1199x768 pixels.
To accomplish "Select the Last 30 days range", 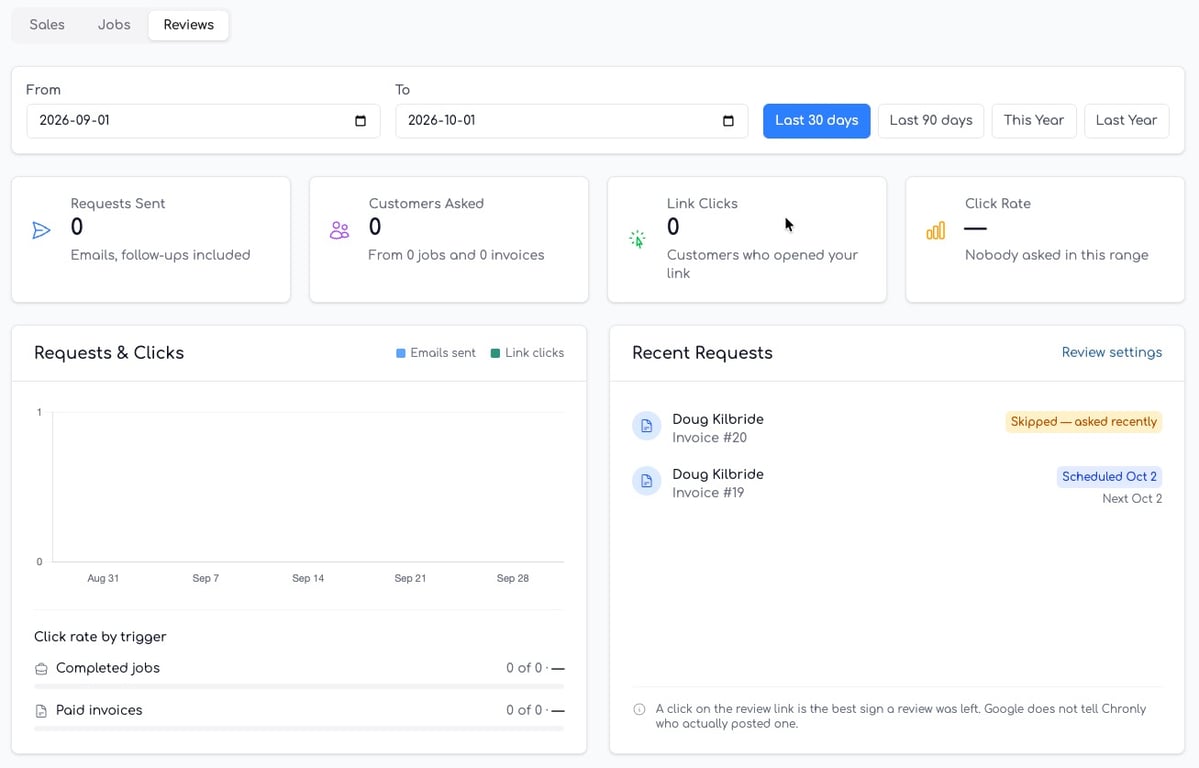I will (816, 121).
